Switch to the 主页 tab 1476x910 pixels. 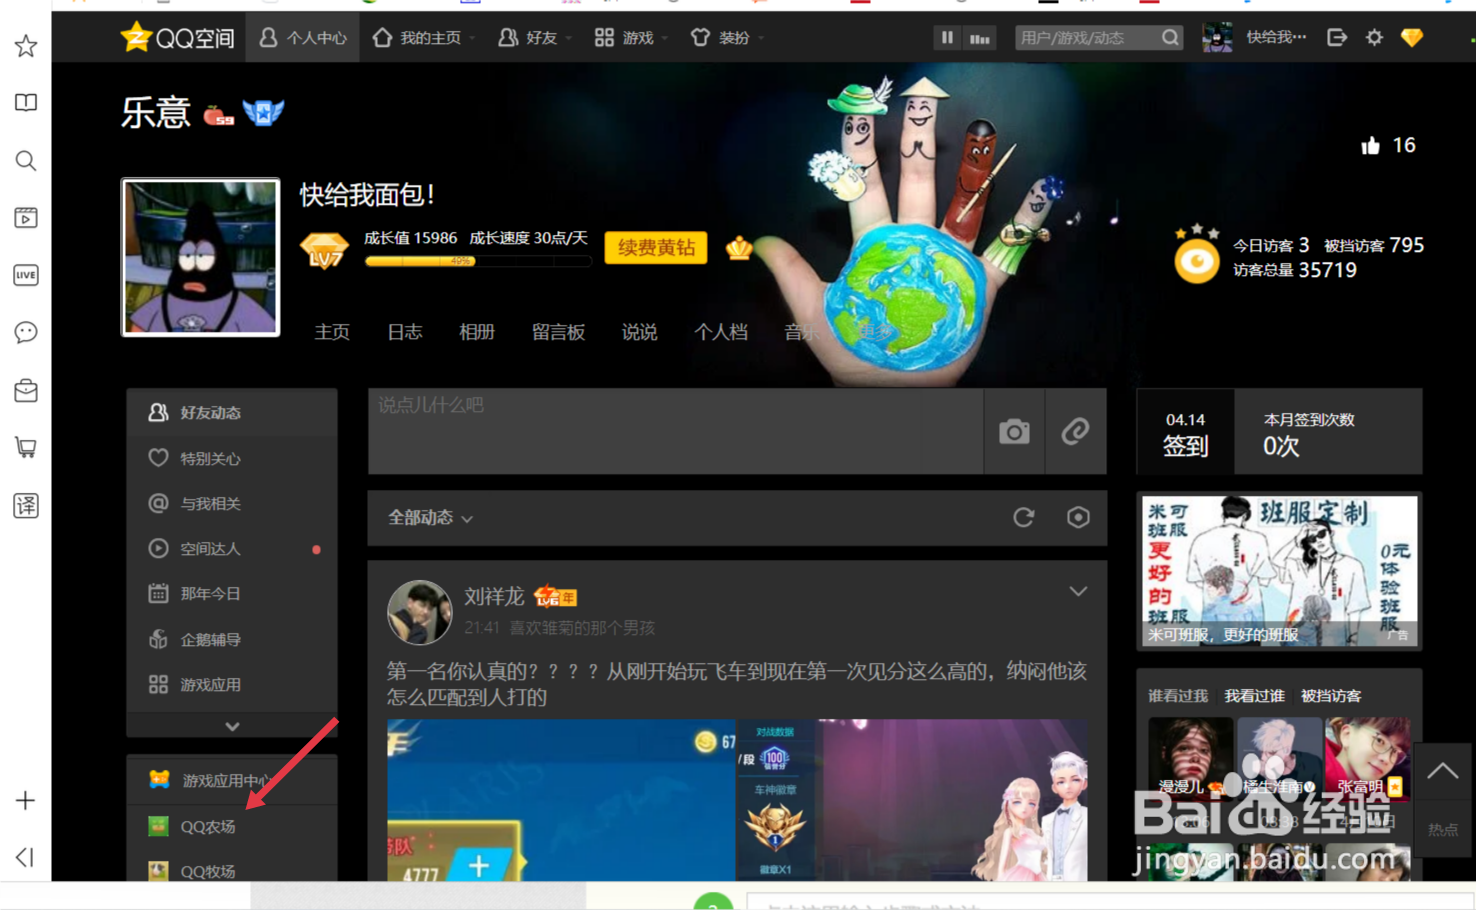pyautogui.click(x=332, y=332)
